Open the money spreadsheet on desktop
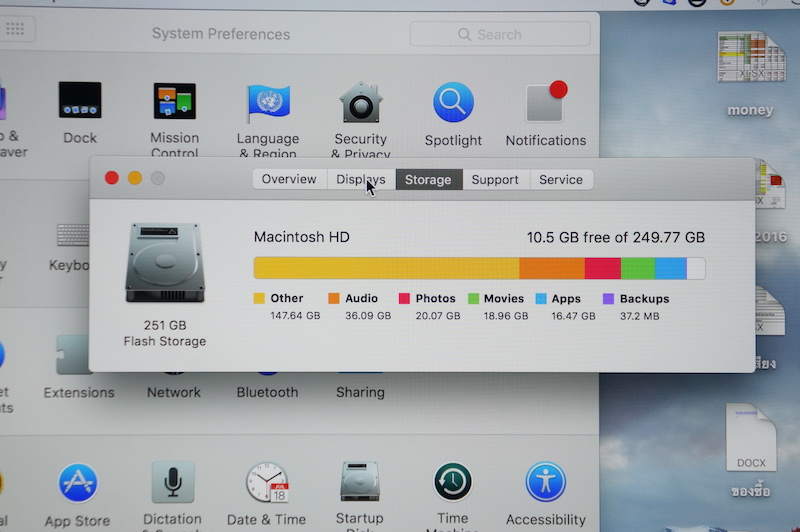Screen dimensions: 800x532 751,57
